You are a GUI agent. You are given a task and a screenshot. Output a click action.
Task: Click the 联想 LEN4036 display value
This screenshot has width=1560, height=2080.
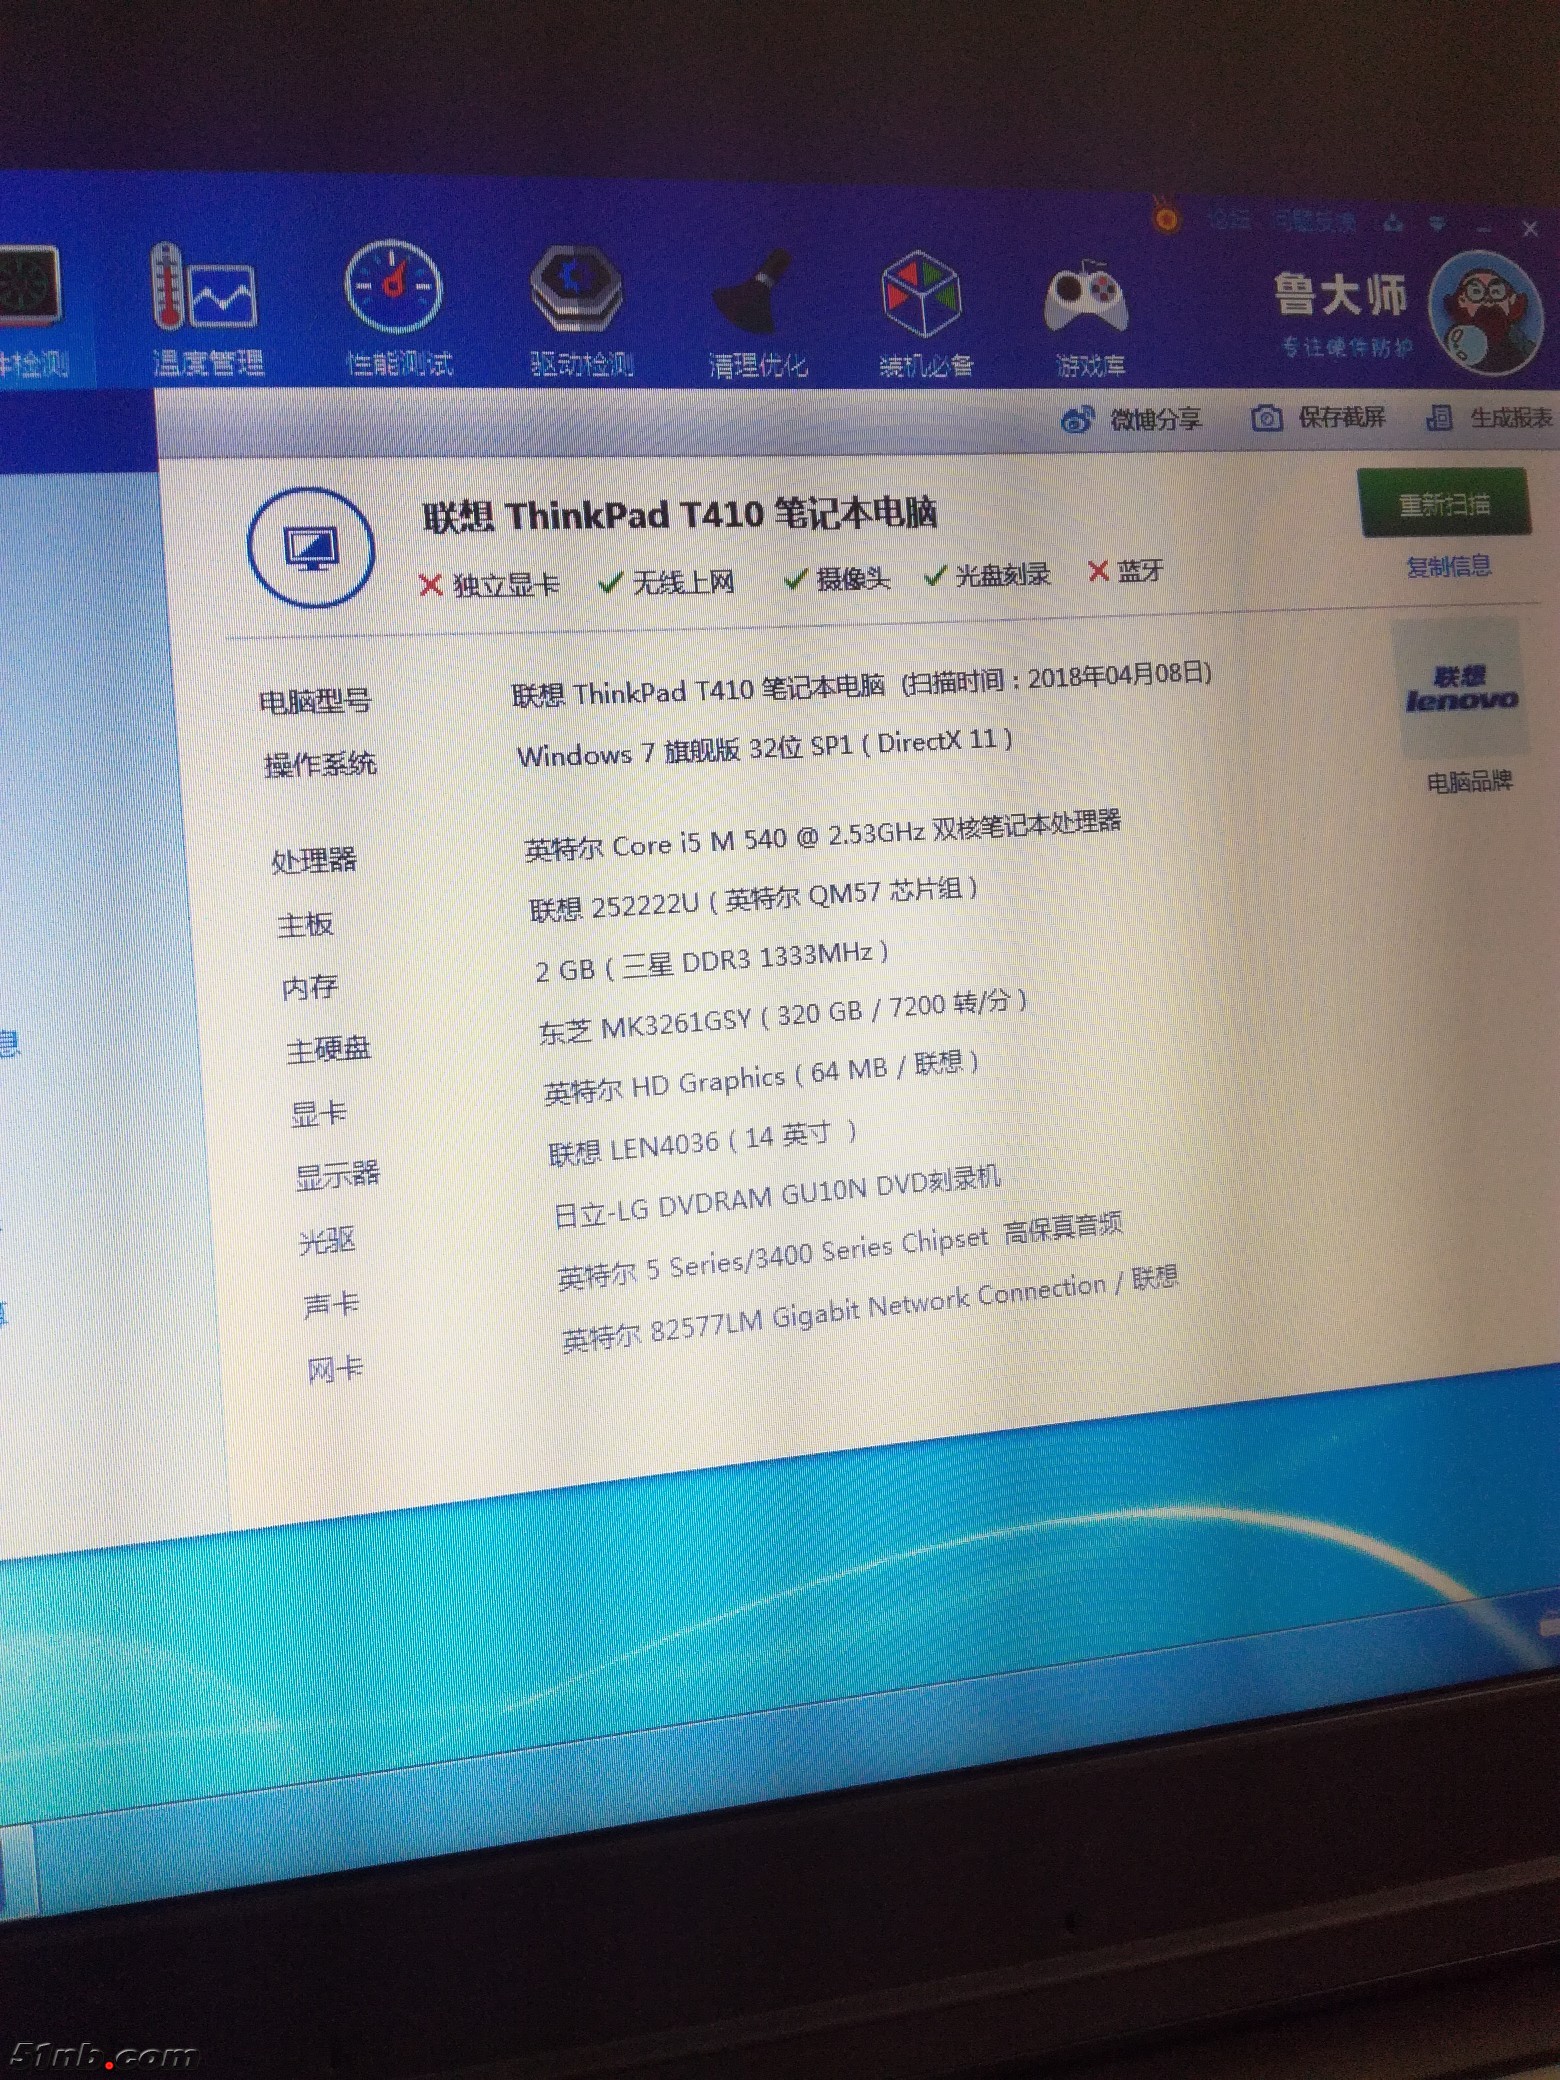pyautogui.click(x=703, y=1145)
